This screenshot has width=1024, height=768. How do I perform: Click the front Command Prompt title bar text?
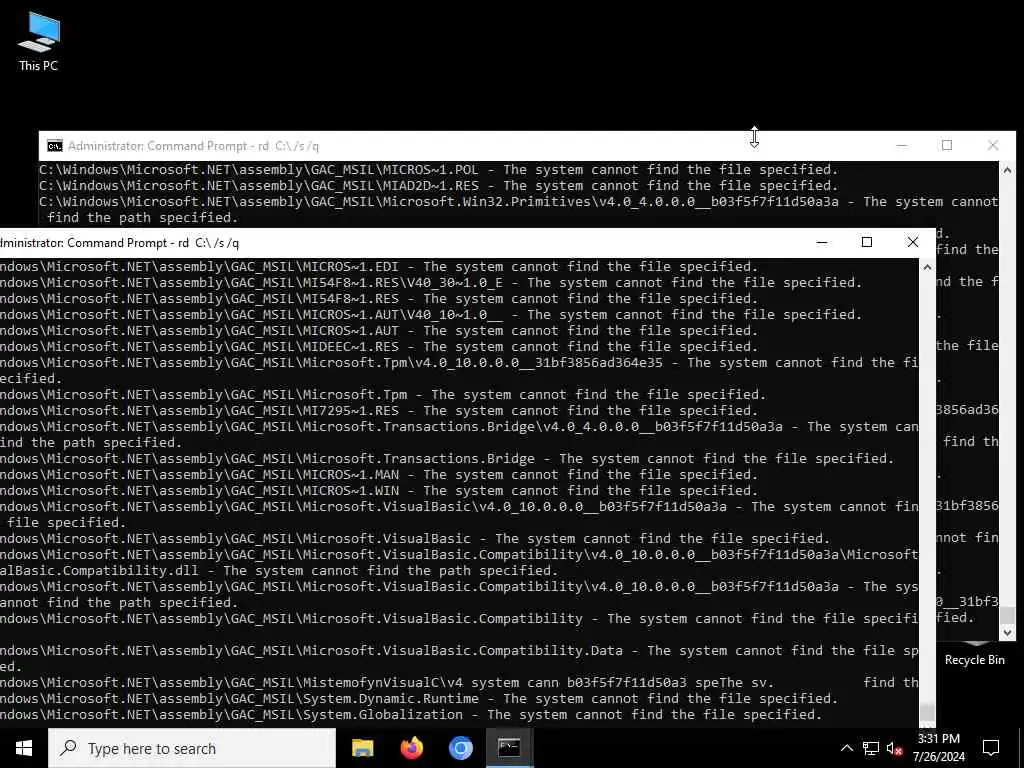(120, 243)
